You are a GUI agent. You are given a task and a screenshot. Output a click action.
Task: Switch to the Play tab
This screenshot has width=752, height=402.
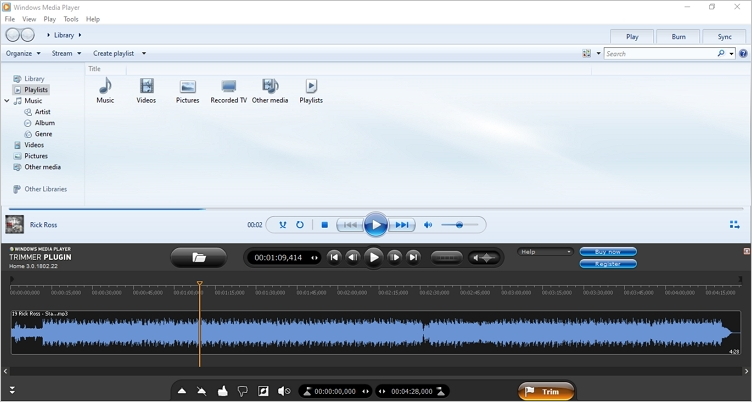tap(632, 36)
